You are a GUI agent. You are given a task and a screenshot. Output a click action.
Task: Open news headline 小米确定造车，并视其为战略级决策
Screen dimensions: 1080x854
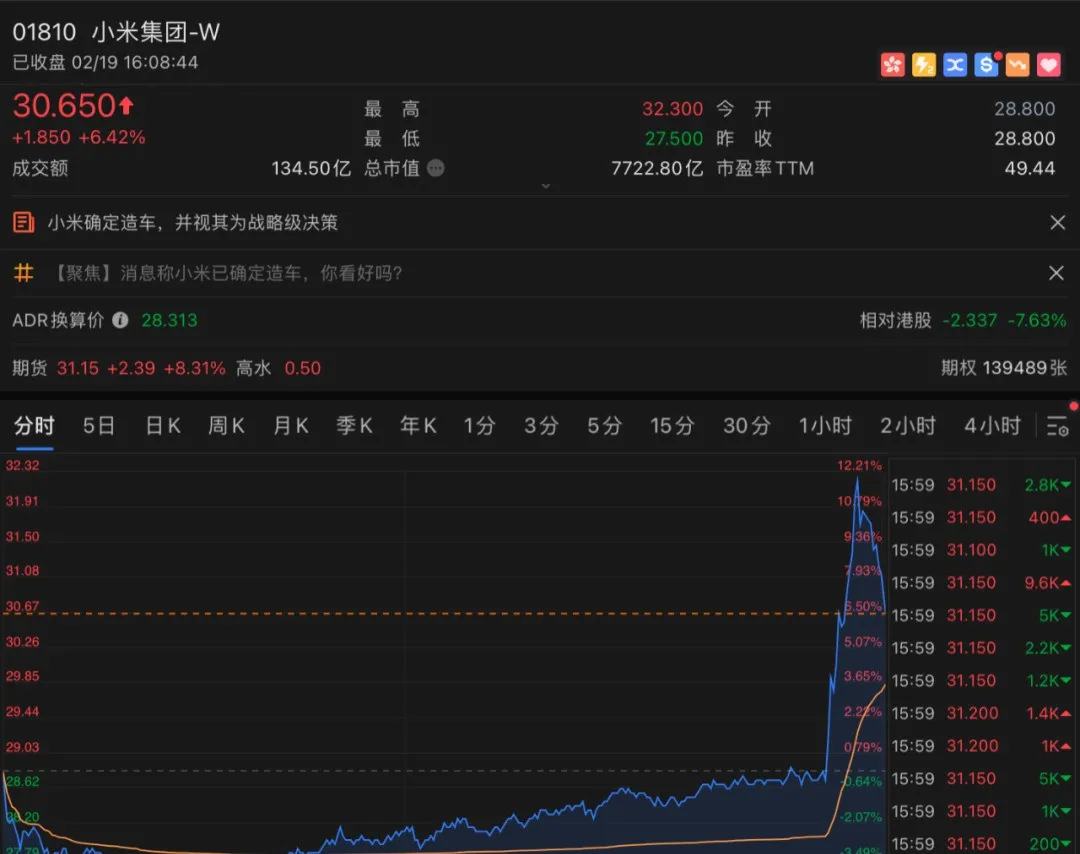pyautogui.click(x=193, y=222)
